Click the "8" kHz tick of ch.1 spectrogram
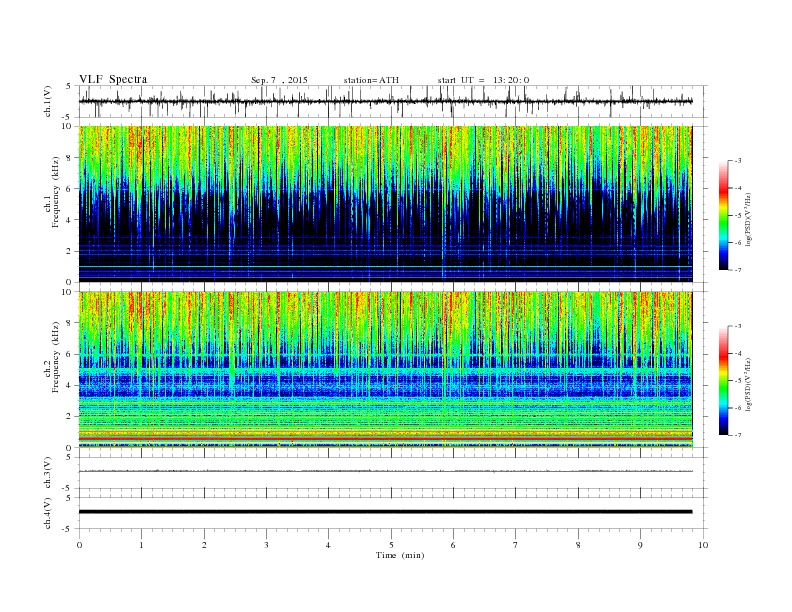The width and height of the screenshot is (792, 612). (70, 158)
